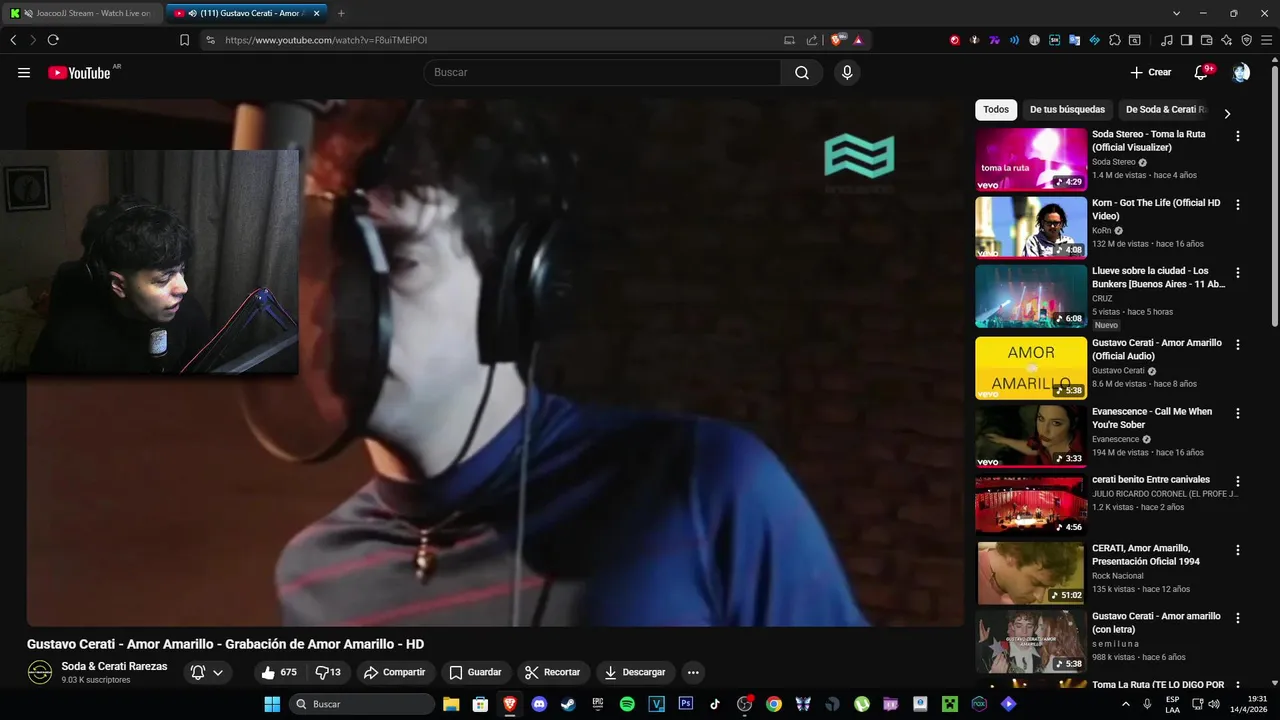Open more options for Soda Stereo Toma la Ruta
The height and width of the screenshot is (720, 1280).
click(1238, 136)
